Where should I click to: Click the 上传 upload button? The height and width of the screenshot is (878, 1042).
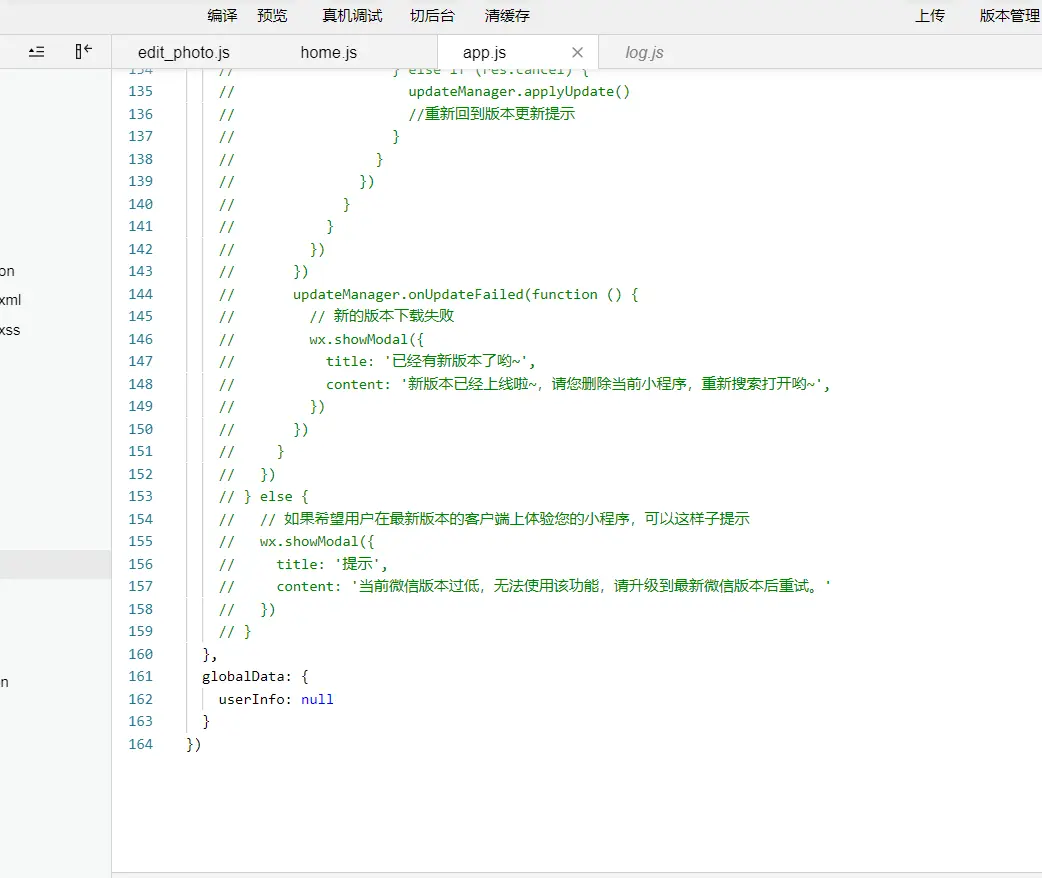930,15
